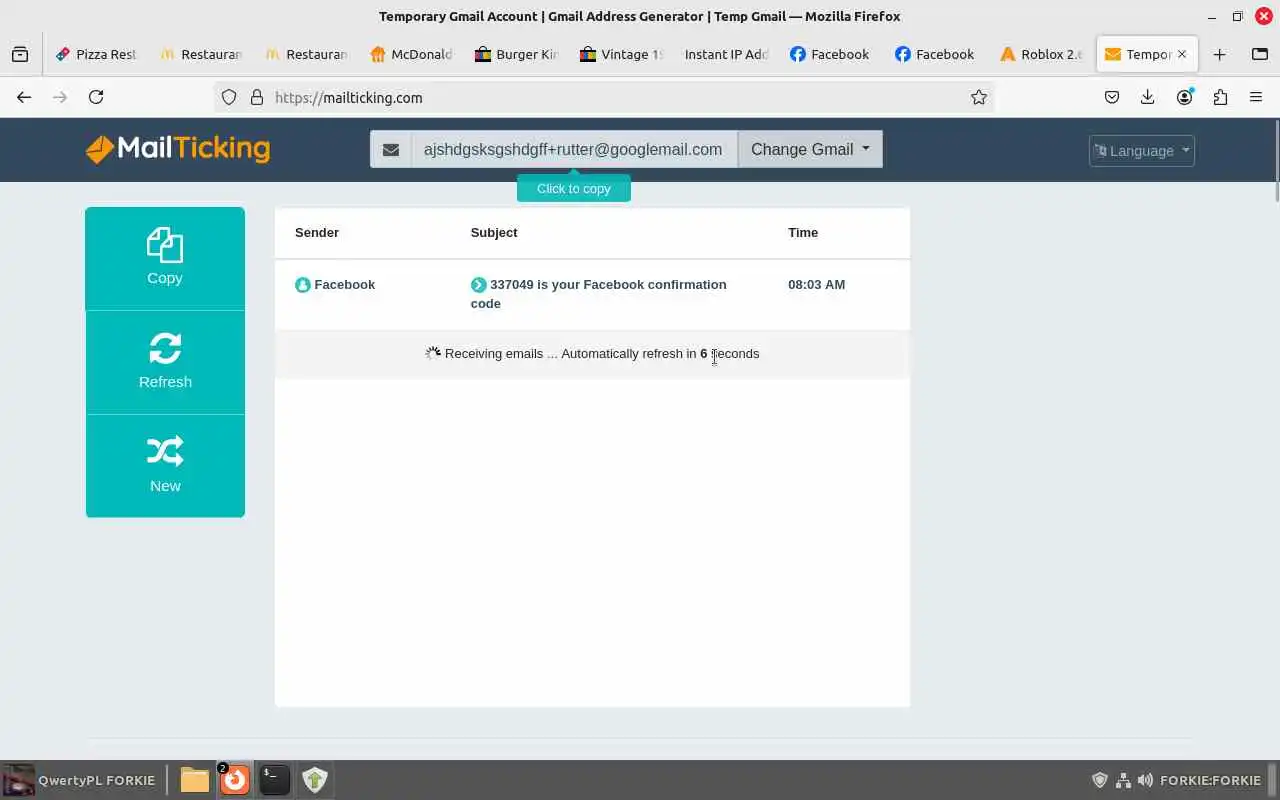
Task: Bookmark this page with star icon
Action: [979, 97]
